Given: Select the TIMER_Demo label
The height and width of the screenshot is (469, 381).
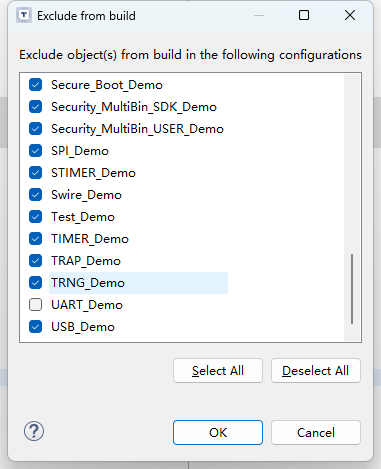Looking at the screenshot, I should point(90,239).
